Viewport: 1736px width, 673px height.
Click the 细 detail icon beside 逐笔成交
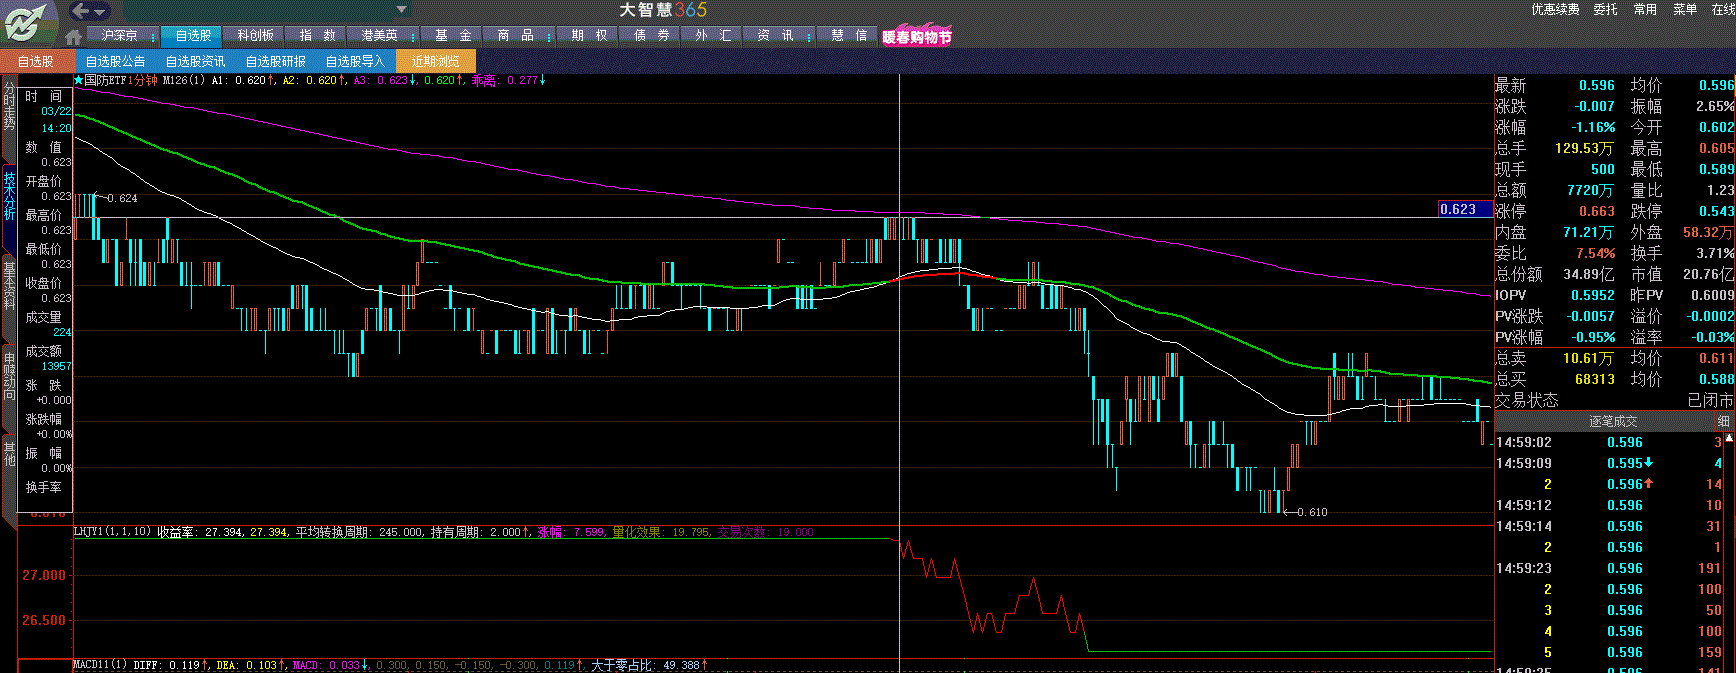click(x=1723, y=421)
